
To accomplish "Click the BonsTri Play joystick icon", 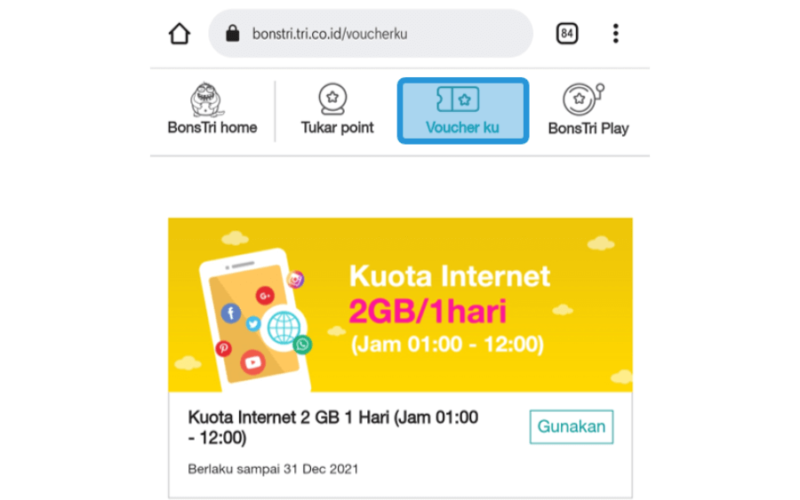I will tap(583, 99).
